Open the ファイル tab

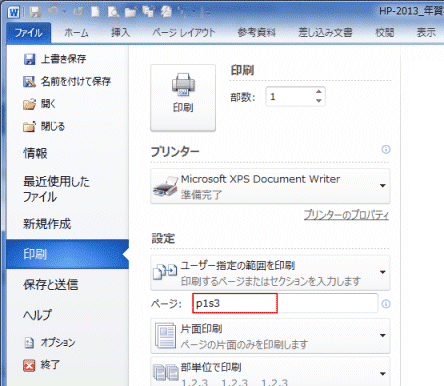tap(29, 33)
